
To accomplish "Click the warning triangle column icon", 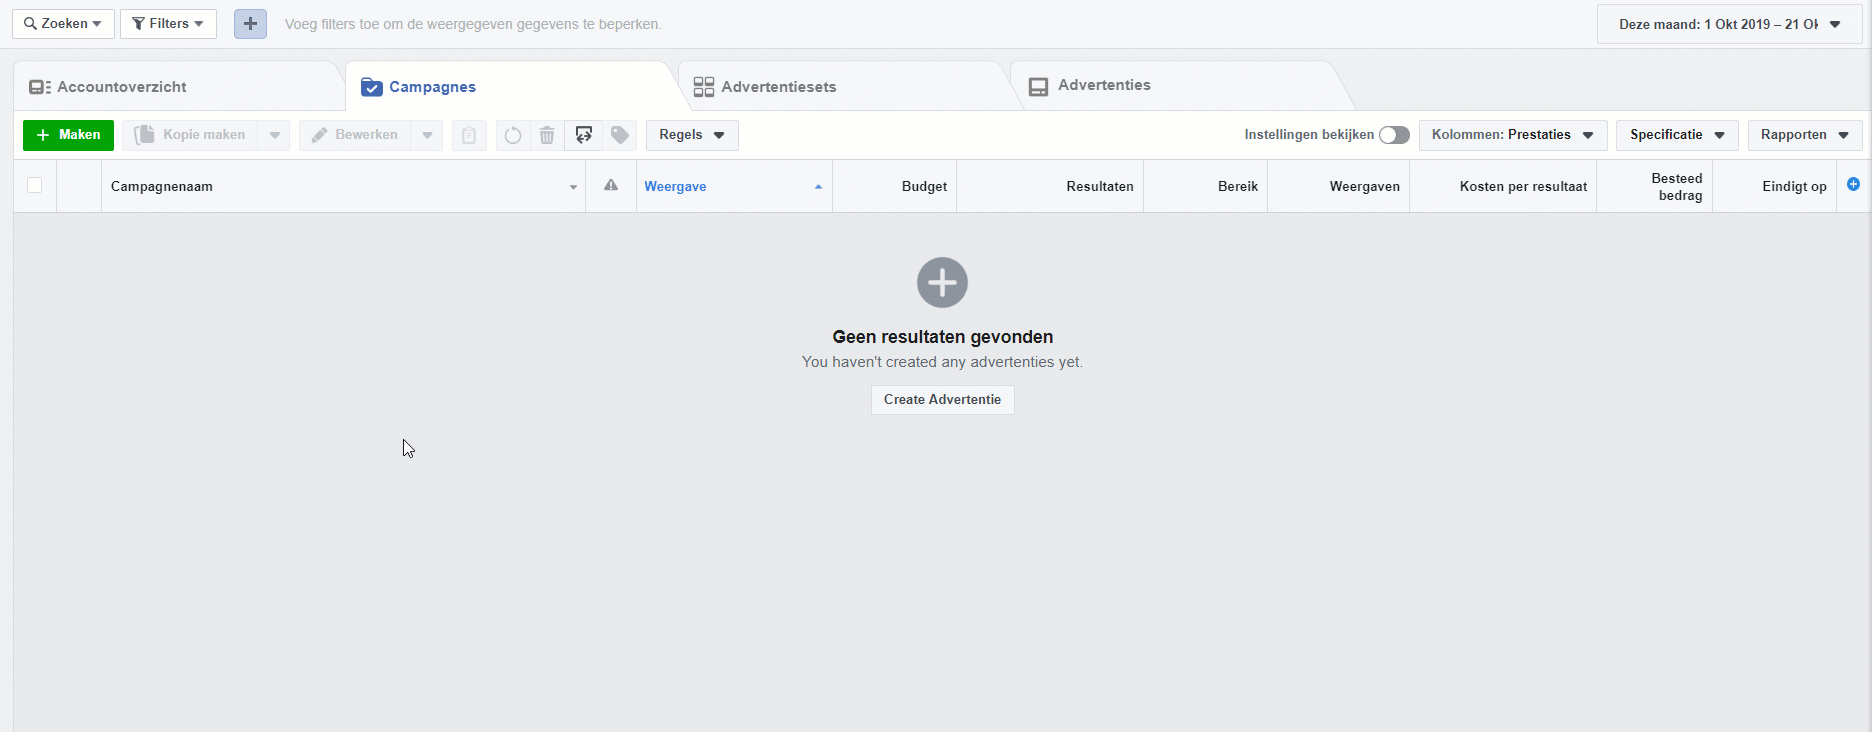I will point(611,185).
